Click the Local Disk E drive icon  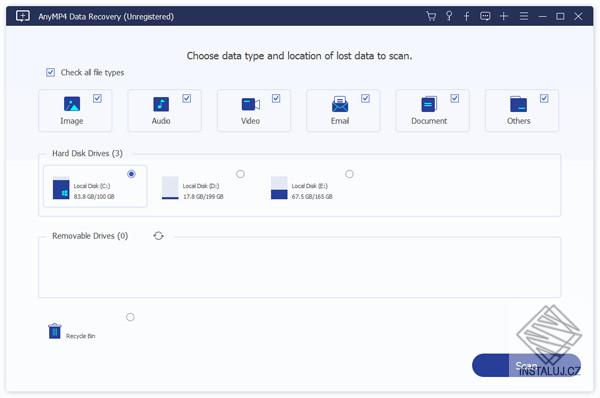tap(279, 188)
